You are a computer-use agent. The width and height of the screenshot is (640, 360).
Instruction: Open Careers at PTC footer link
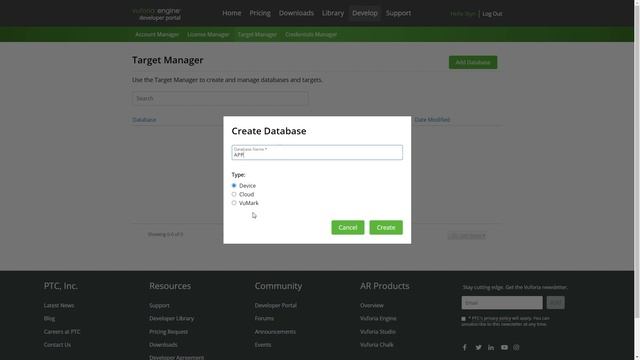pyautogui.click(x=62, y=332)
